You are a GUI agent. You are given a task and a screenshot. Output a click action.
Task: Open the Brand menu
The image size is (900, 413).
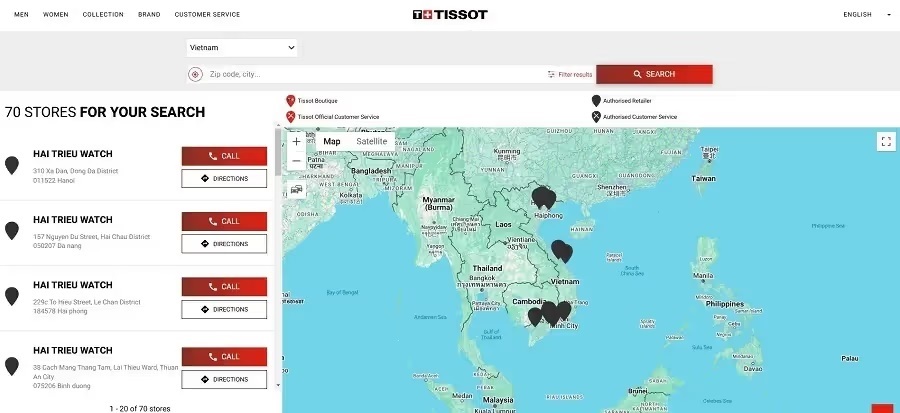[x=149, y=14]
